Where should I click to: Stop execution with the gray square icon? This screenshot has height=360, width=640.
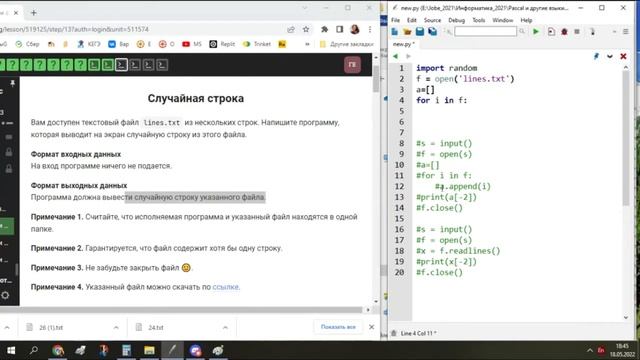[577, 31]
